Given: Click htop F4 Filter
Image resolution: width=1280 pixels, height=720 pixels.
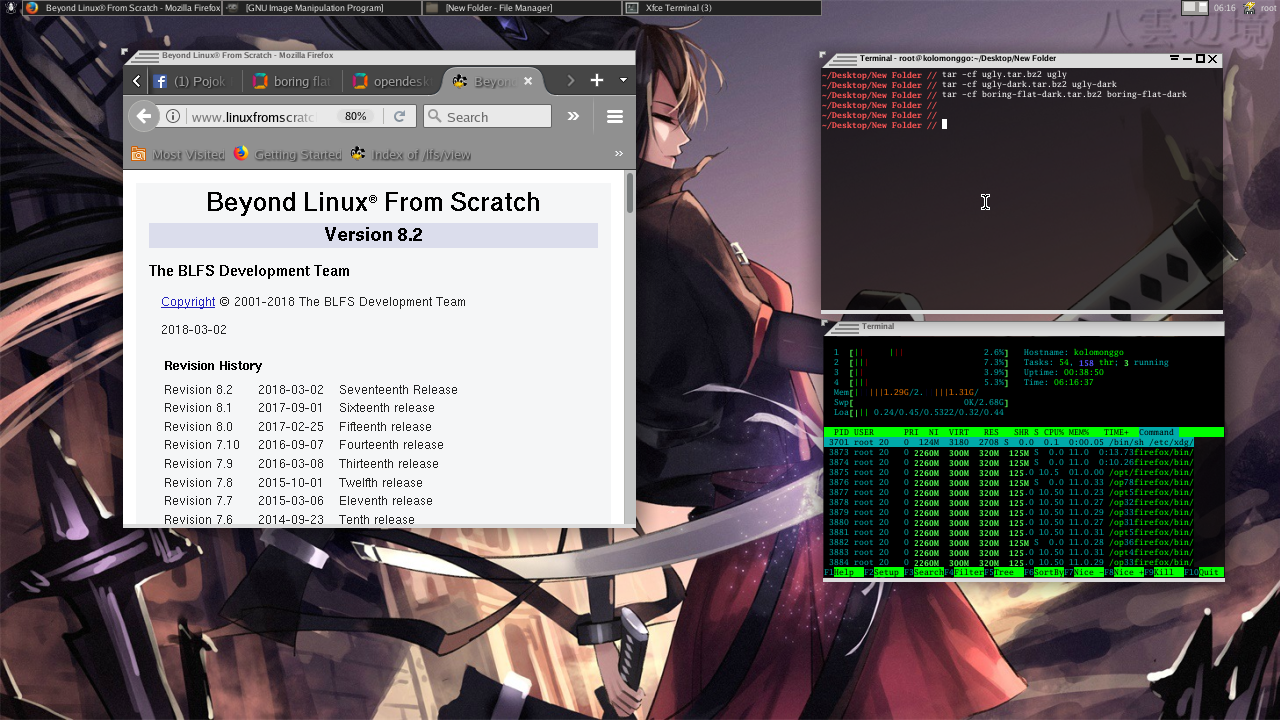Looking at the screenshot, I should click(964, 573).
